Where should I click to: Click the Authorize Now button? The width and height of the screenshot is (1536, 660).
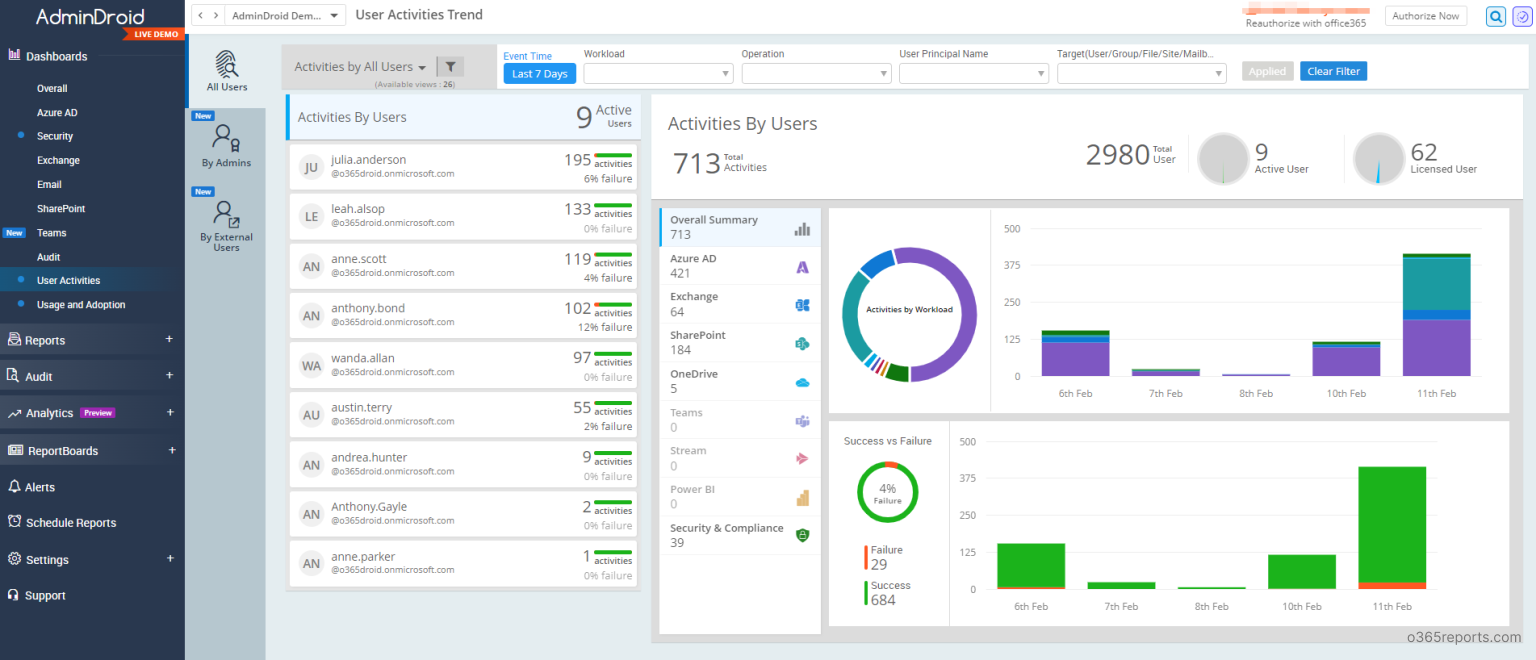(x=1425, y=16)
